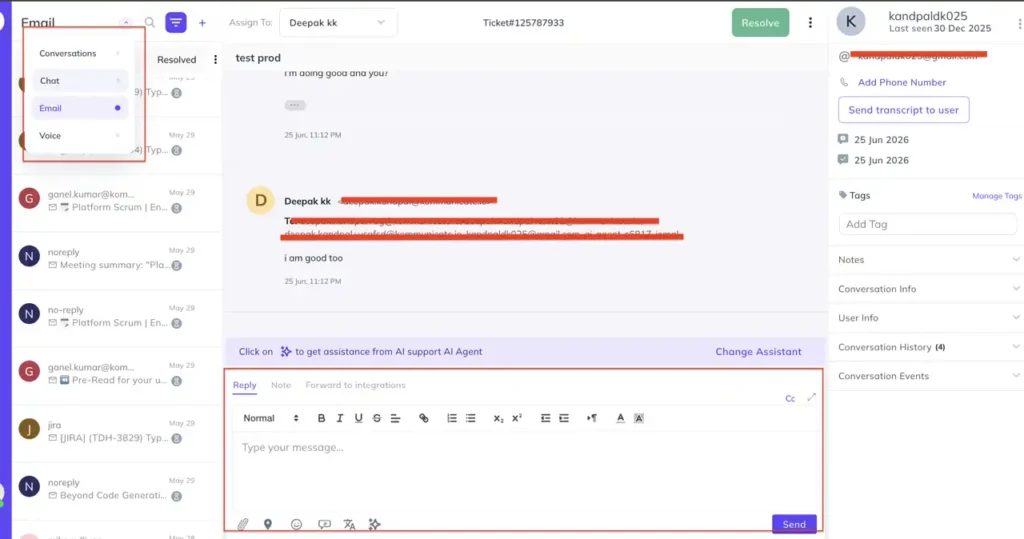Toggle italic formatting
Image resolution: width=1024 pixels, height=539 pixels.
tap(340, 418)
